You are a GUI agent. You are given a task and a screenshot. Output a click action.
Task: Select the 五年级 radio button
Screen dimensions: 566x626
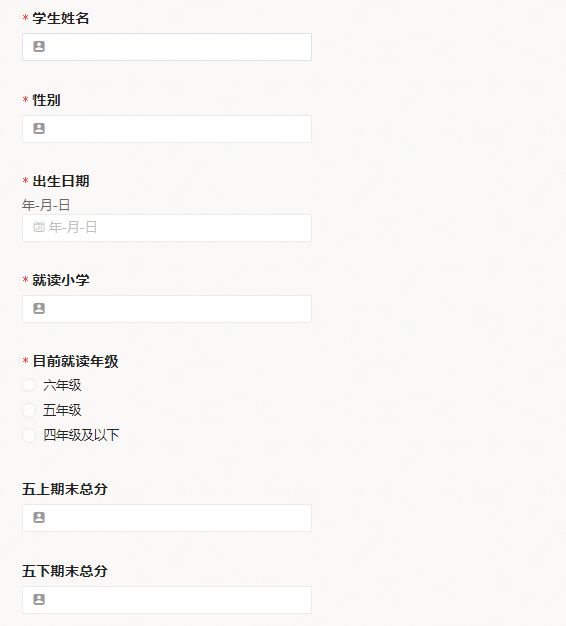[29, 410]
